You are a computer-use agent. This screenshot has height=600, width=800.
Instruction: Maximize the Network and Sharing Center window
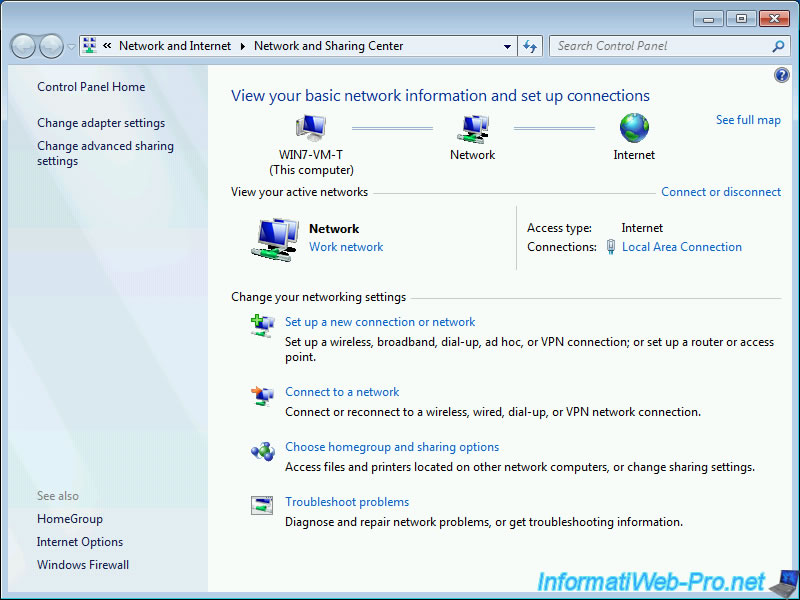[x=741, y=19]
